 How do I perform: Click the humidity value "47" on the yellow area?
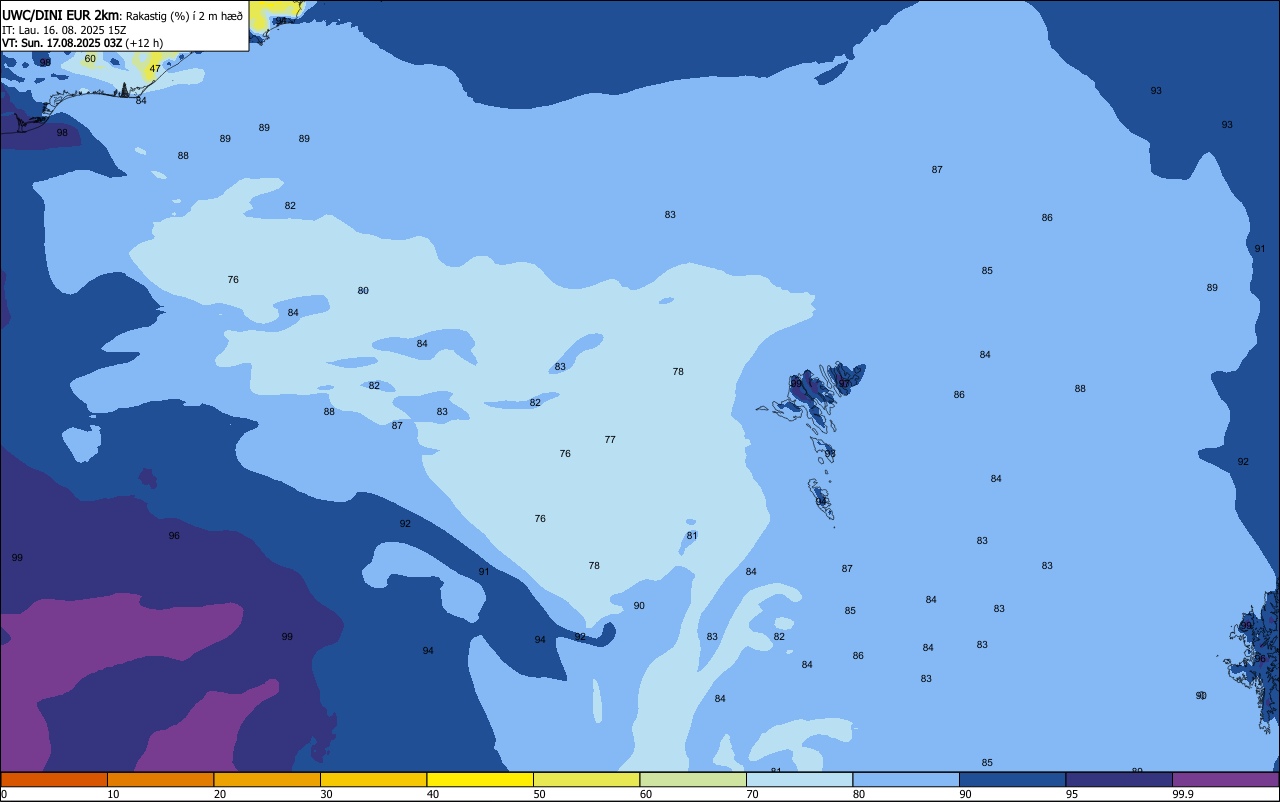click(x=155, y=69)
